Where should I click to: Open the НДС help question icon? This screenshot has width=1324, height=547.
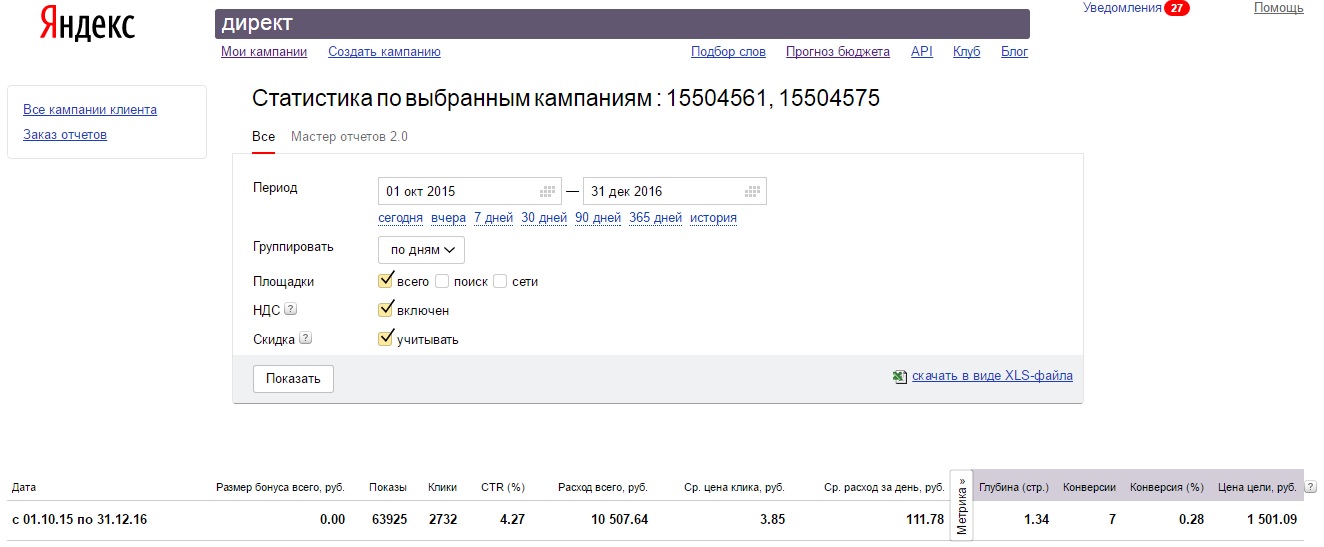291,310
